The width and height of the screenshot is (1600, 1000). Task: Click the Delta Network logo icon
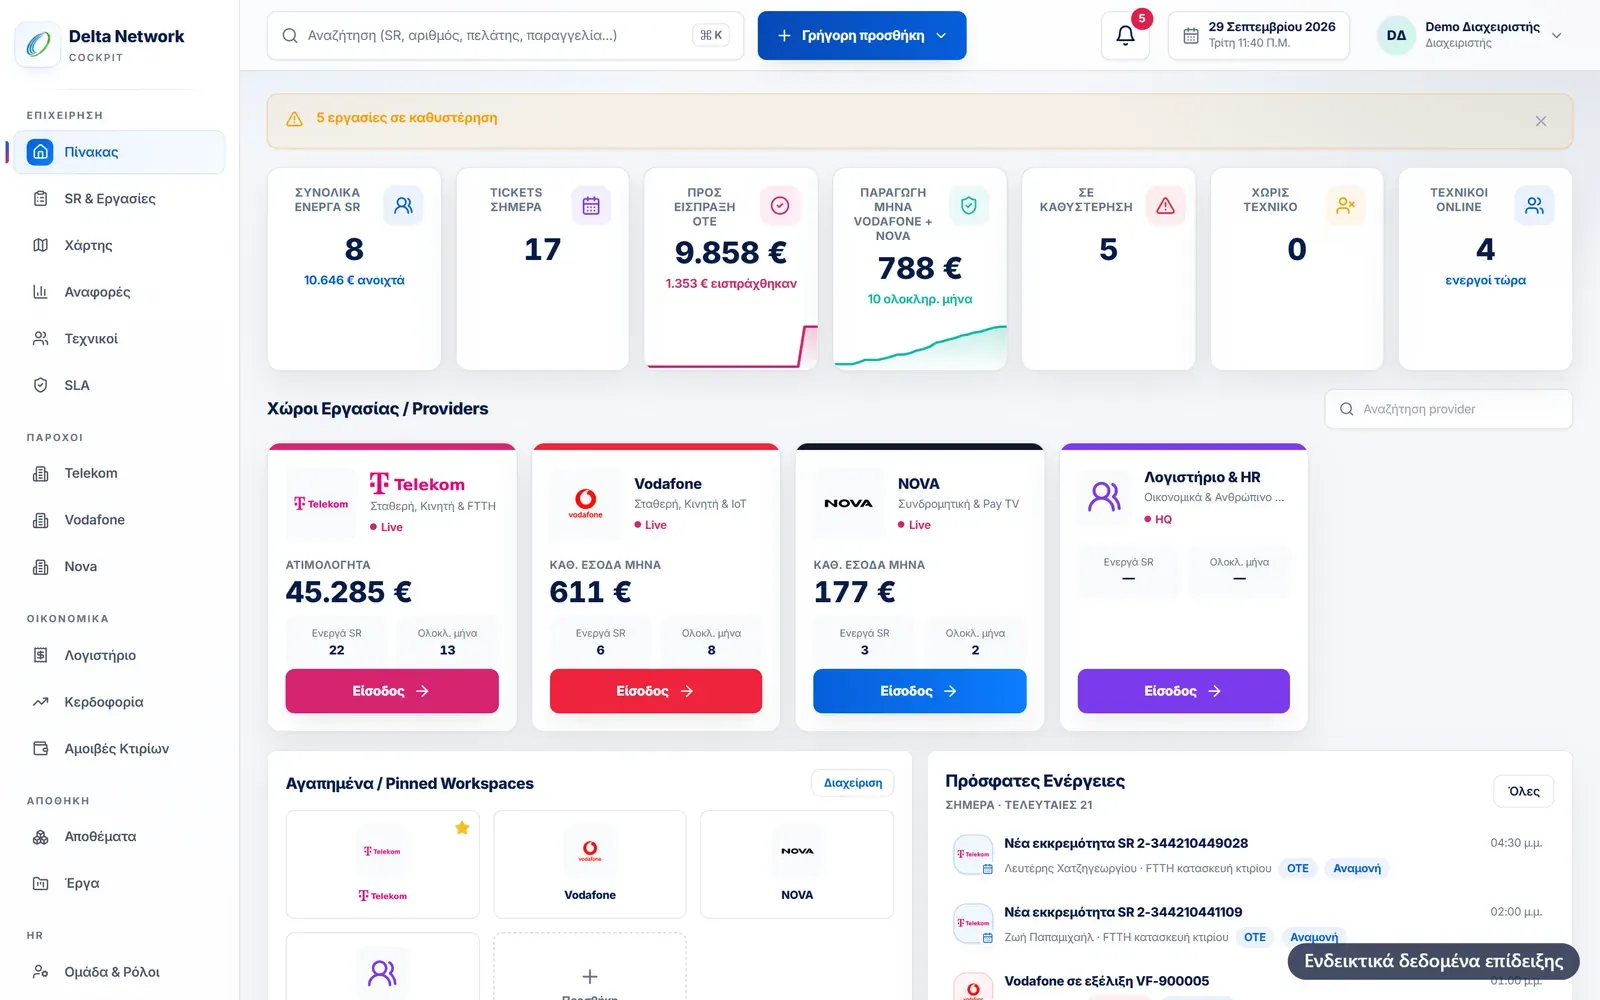39,44
